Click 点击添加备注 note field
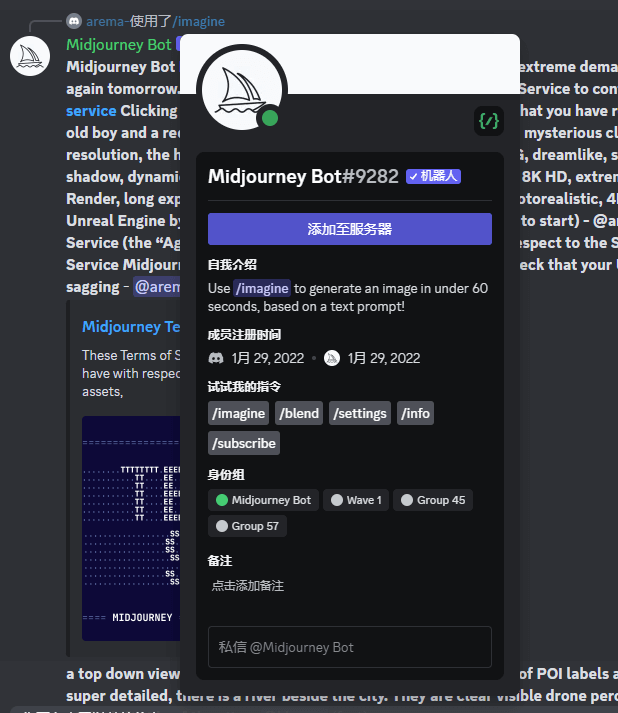Image resolution: width=618 pixels, height=713 pixels. [248, 586]
